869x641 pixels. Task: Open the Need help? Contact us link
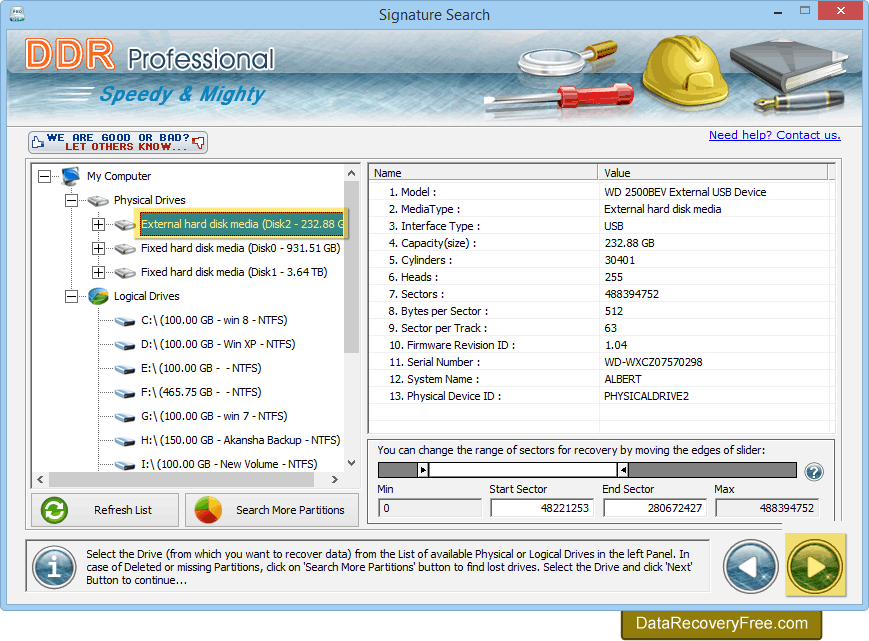point(775,135)
